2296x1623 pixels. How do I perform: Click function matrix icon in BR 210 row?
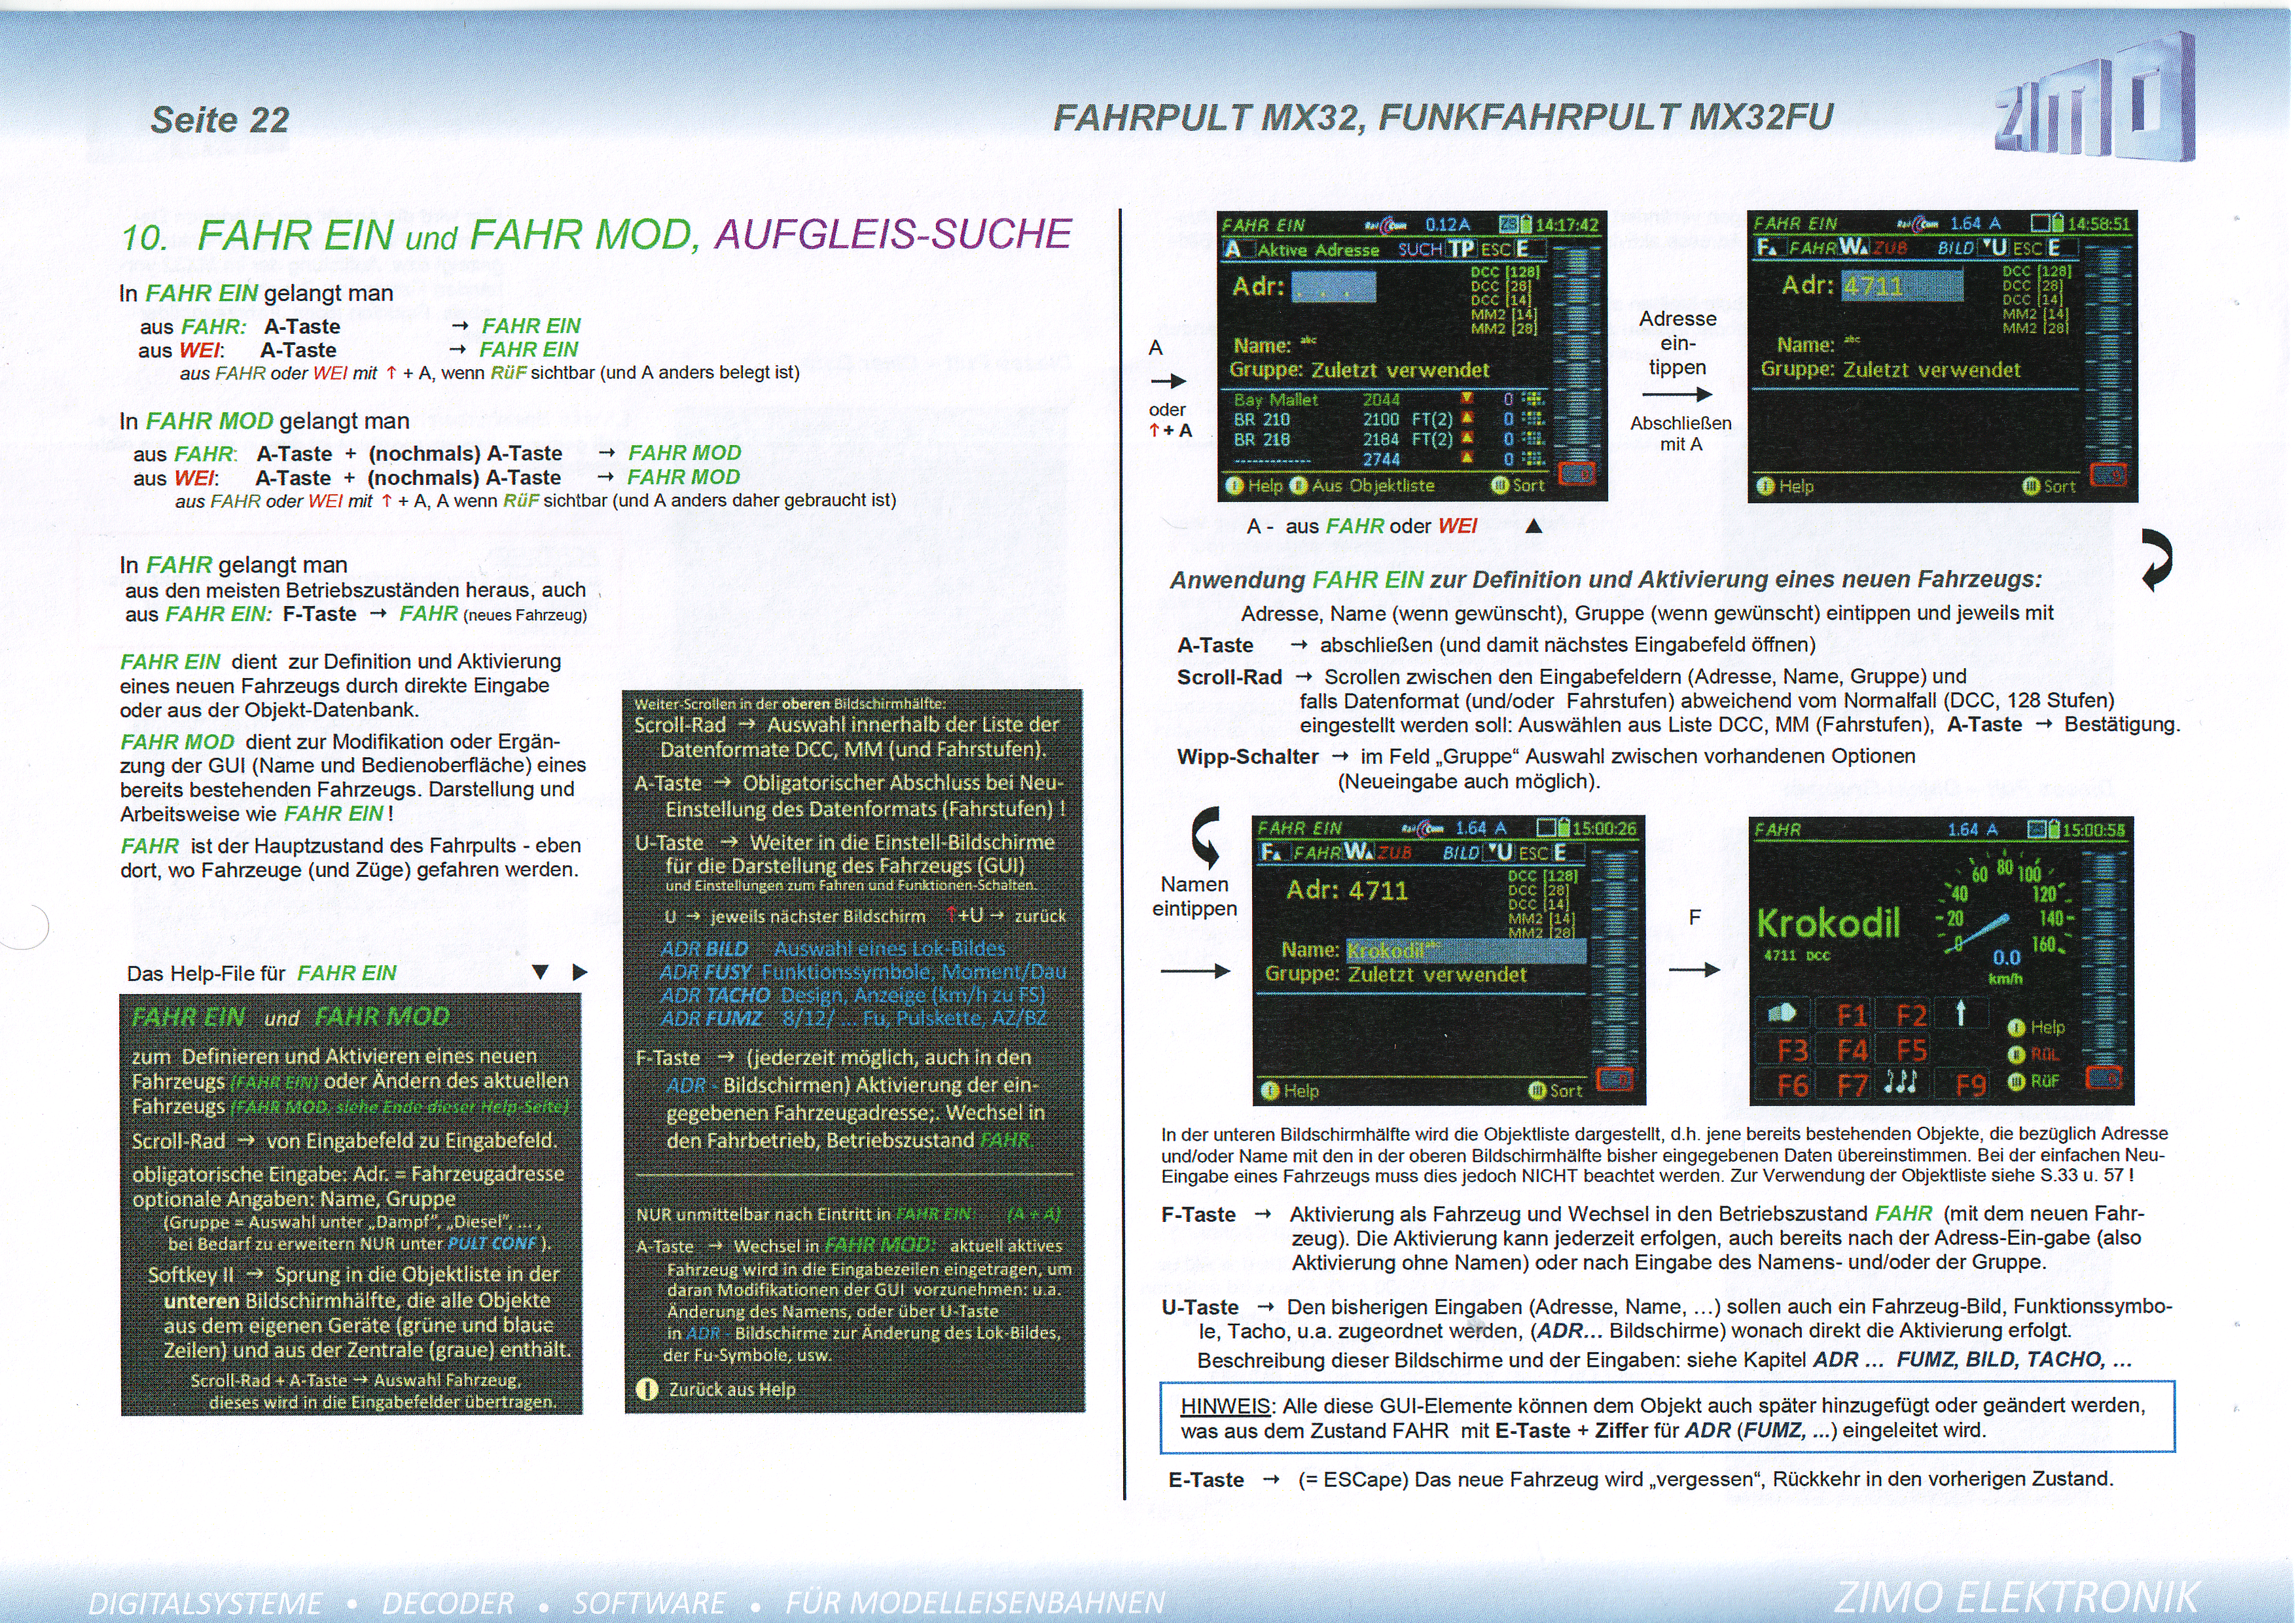tap(1534, 419)
